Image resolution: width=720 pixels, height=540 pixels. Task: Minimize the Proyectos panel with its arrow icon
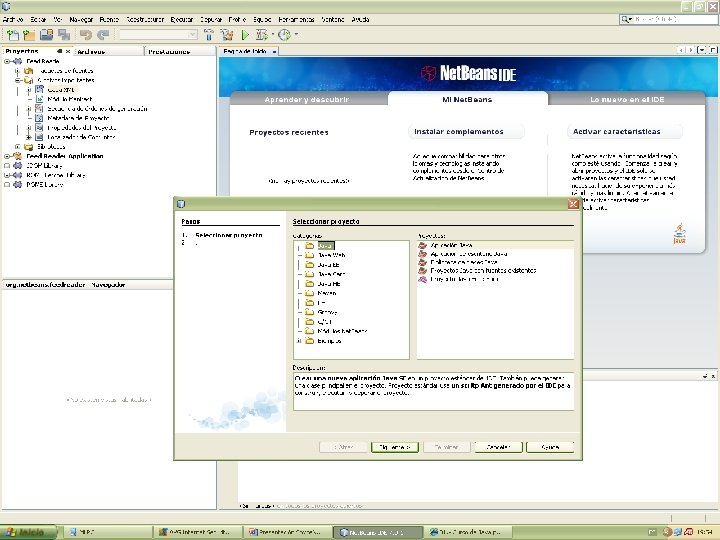[59, 51]
